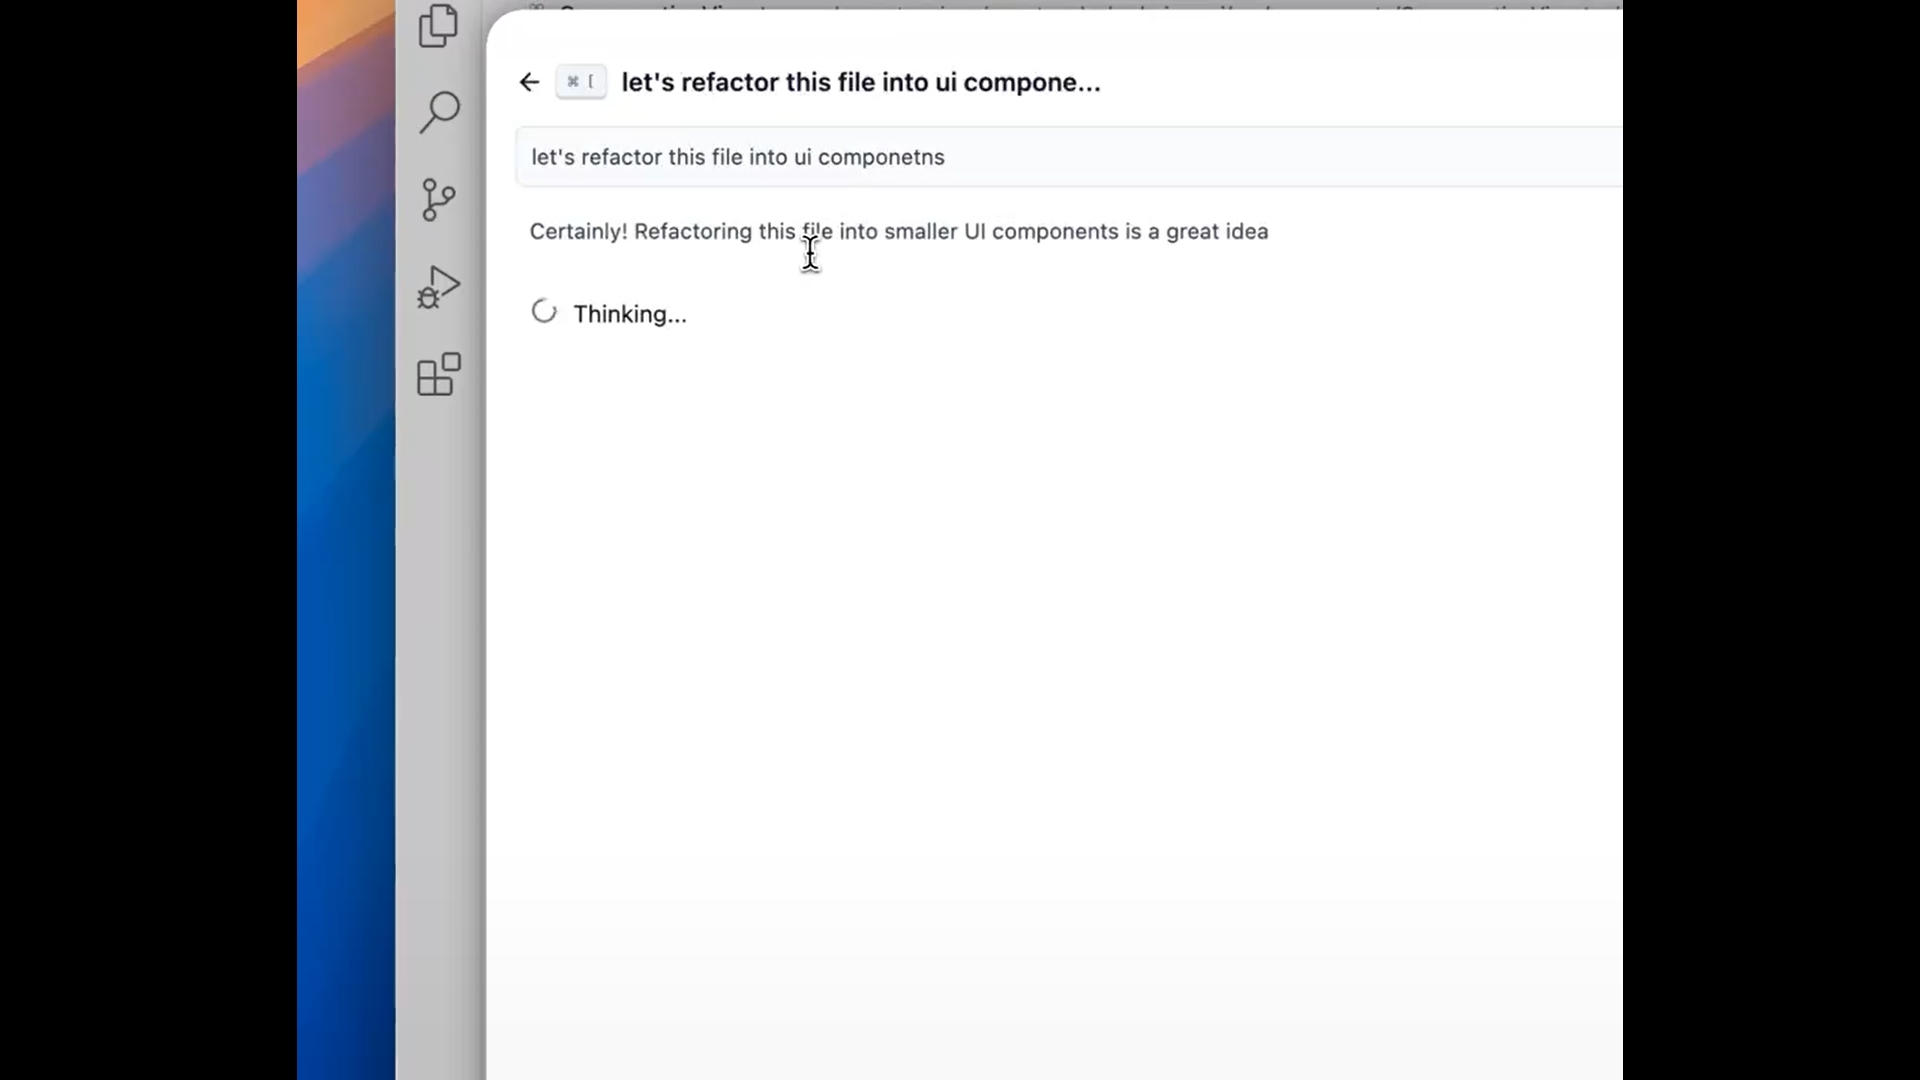Click the spinning Thinking loader icon
Viewport: 1920px width, 1080px height.
(x=544, y=312)
